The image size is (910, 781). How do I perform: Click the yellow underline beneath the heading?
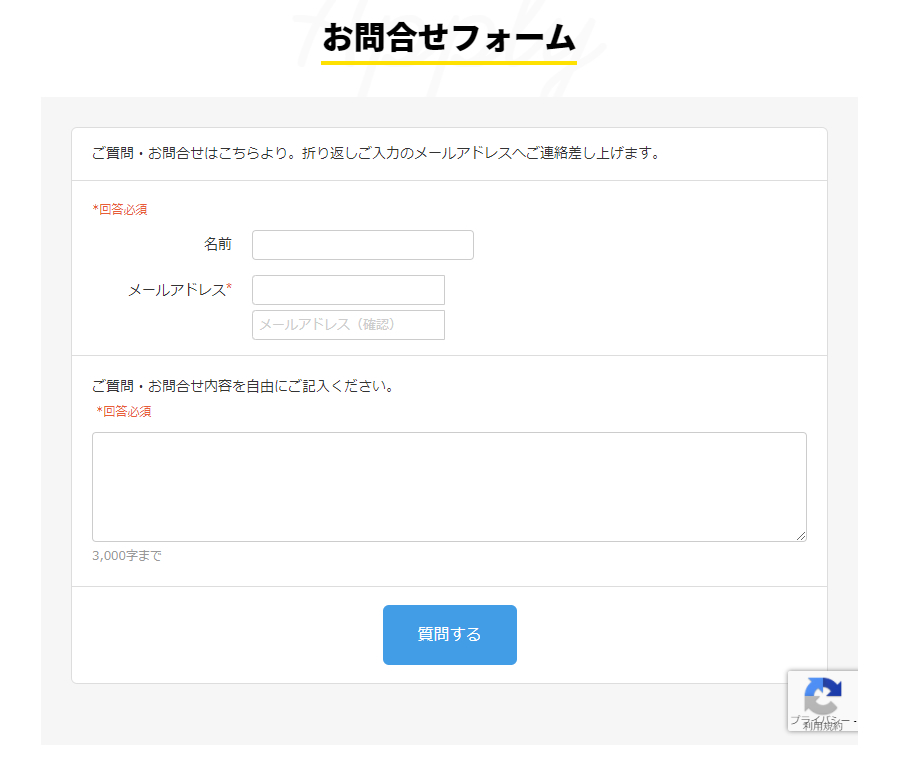(449, 63)
